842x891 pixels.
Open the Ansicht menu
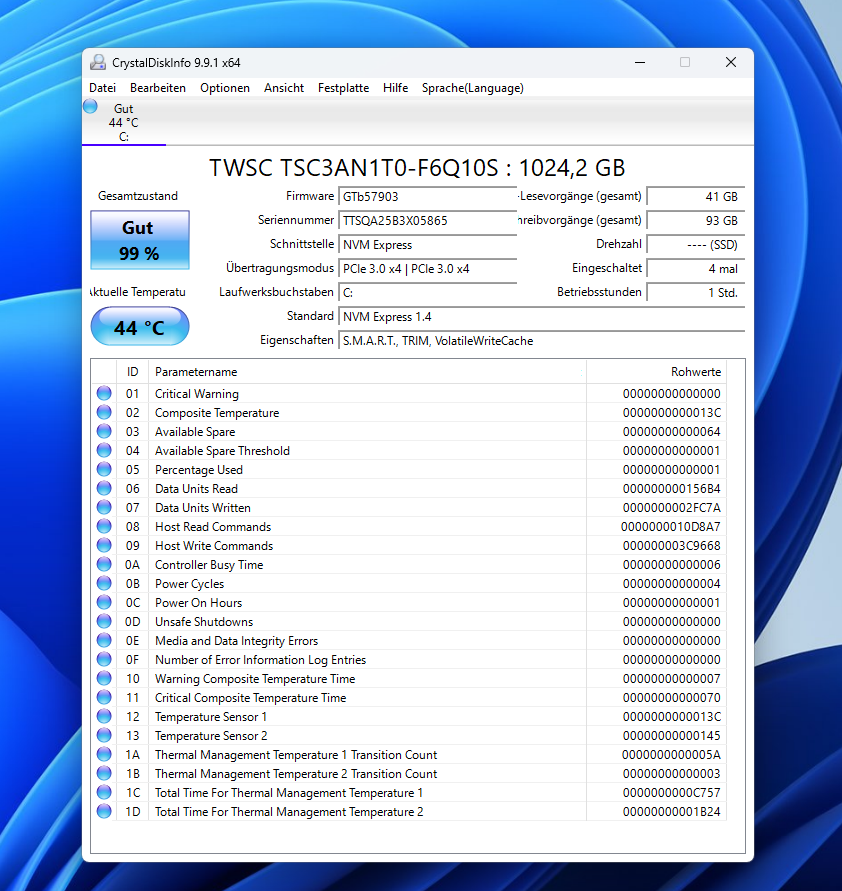click(x=284, y=88)
